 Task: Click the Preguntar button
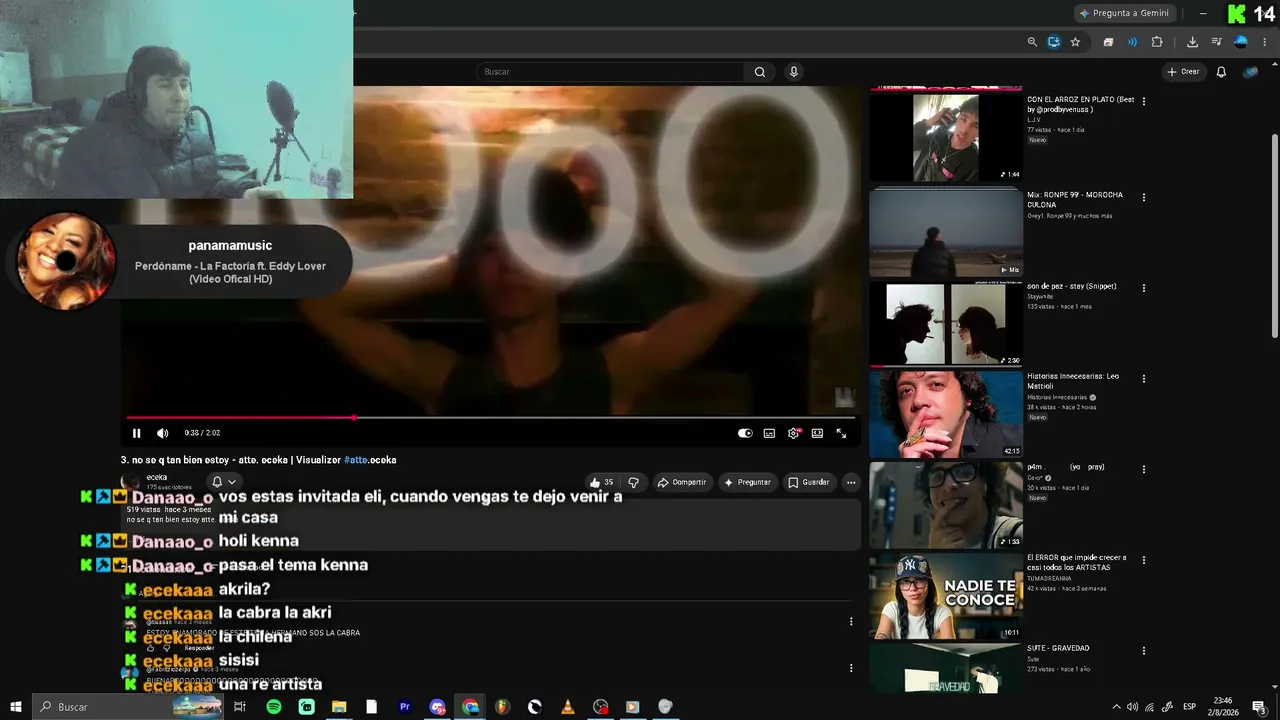tap(748, 482)
